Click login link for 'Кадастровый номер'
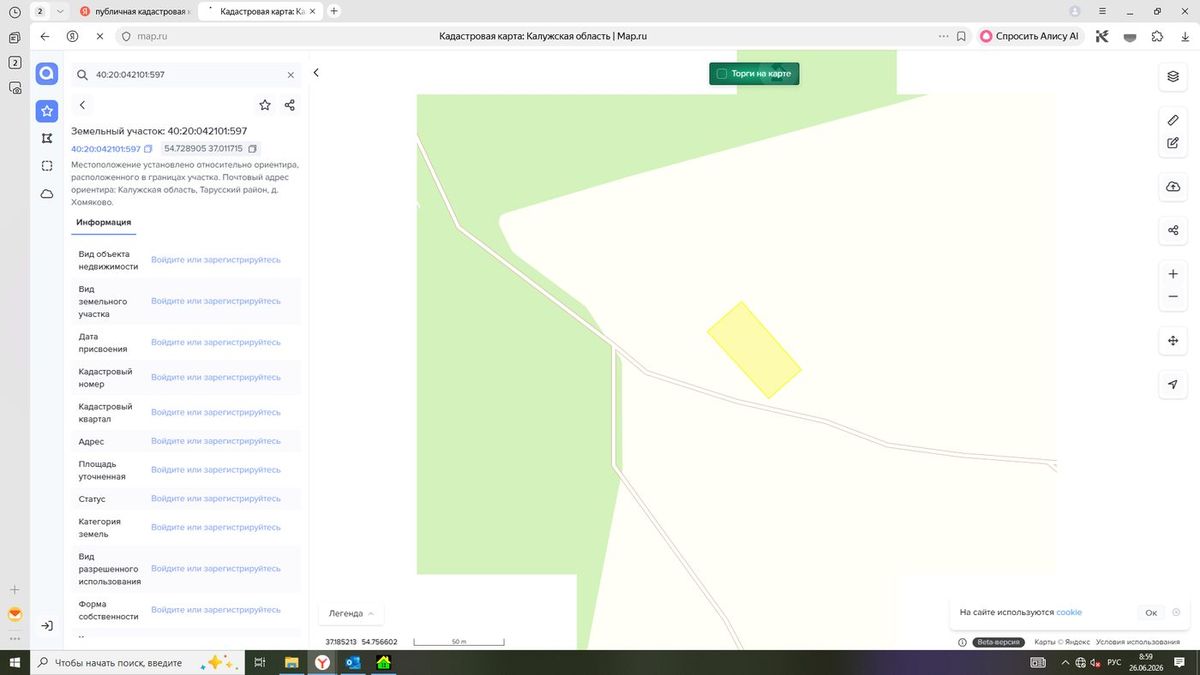Image resolution: width=1200 pixels, height=675 pixels. tap(216, 377)
